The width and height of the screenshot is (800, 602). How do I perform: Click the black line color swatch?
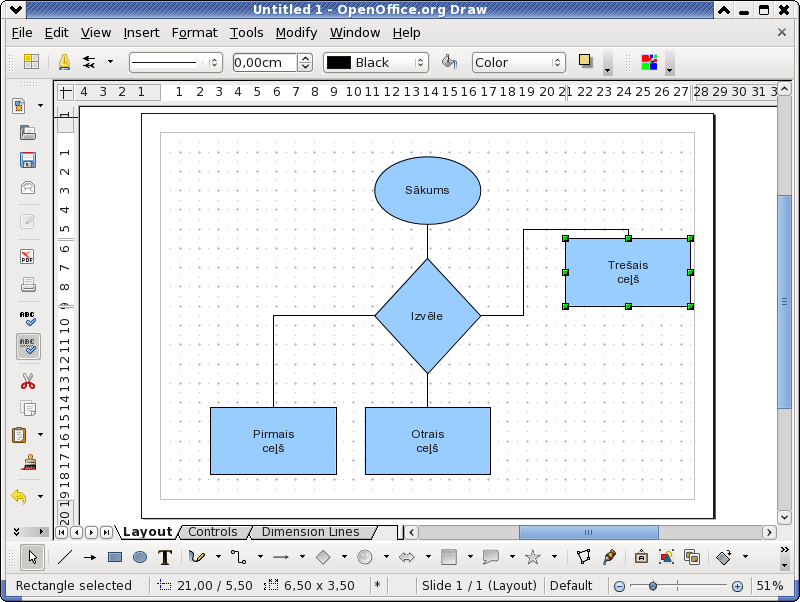coord(339,62)
